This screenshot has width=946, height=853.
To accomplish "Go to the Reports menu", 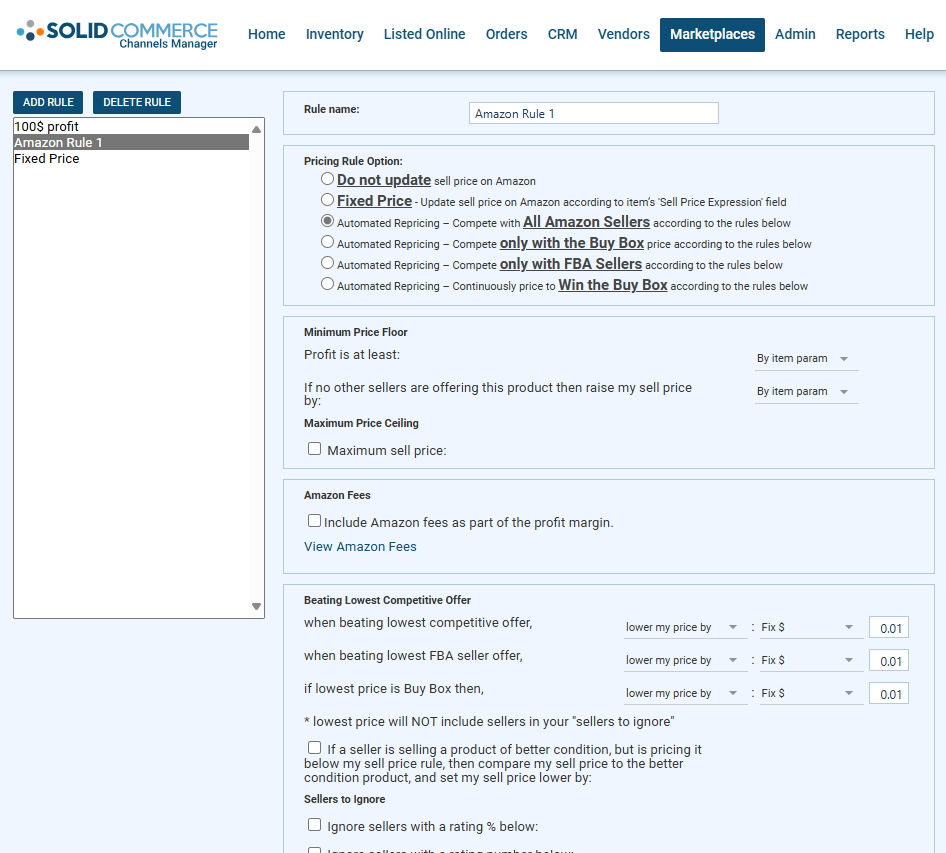I will pyautogui.click(x=860, y=34).
